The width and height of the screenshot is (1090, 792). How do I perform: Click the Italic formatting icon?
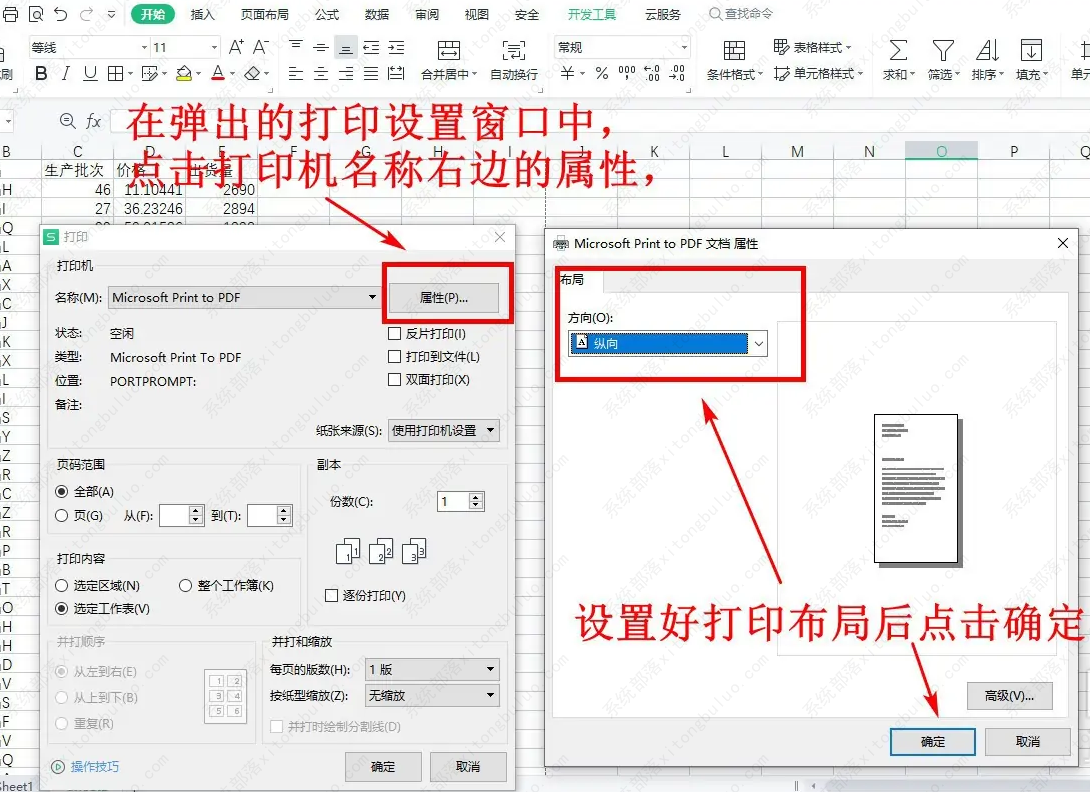tap(66, 73)
